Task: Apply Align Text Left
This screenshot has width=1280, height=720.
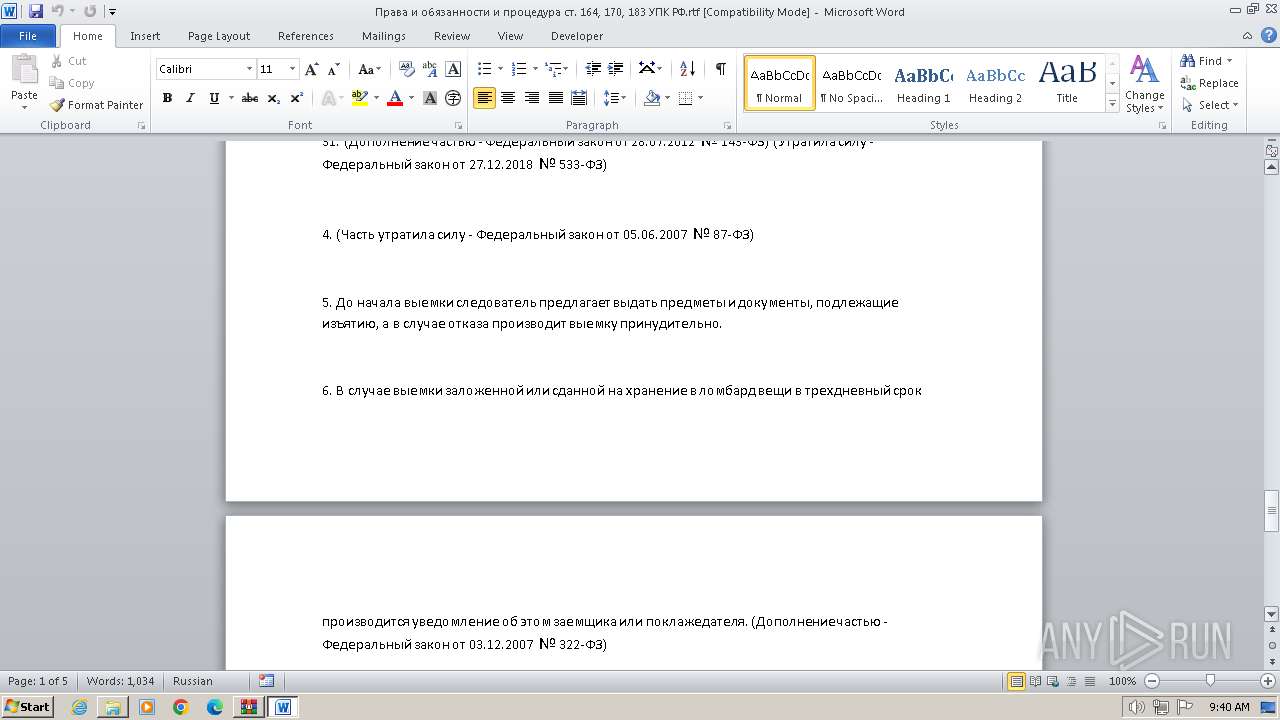Action: click(x=484, y=98)
